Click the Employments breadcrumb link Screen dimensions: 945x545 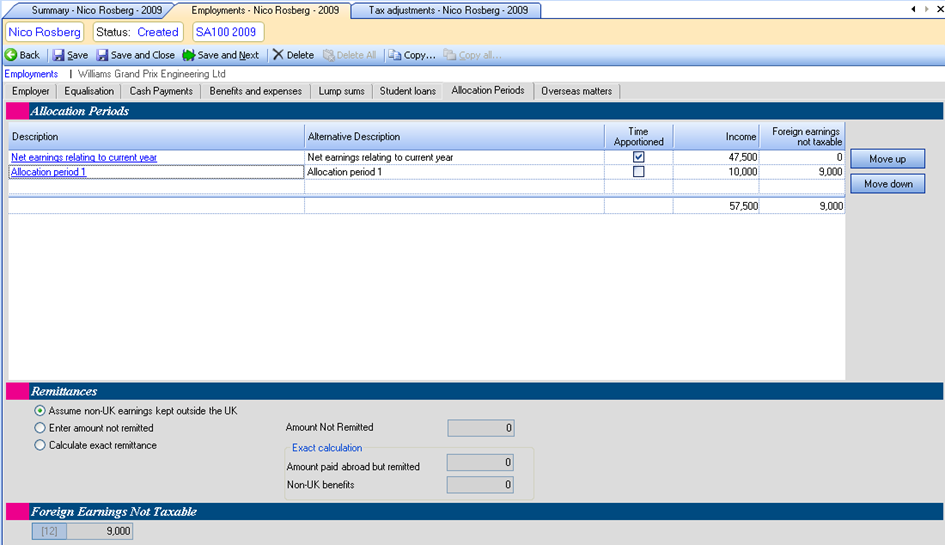tap(31, 74)
